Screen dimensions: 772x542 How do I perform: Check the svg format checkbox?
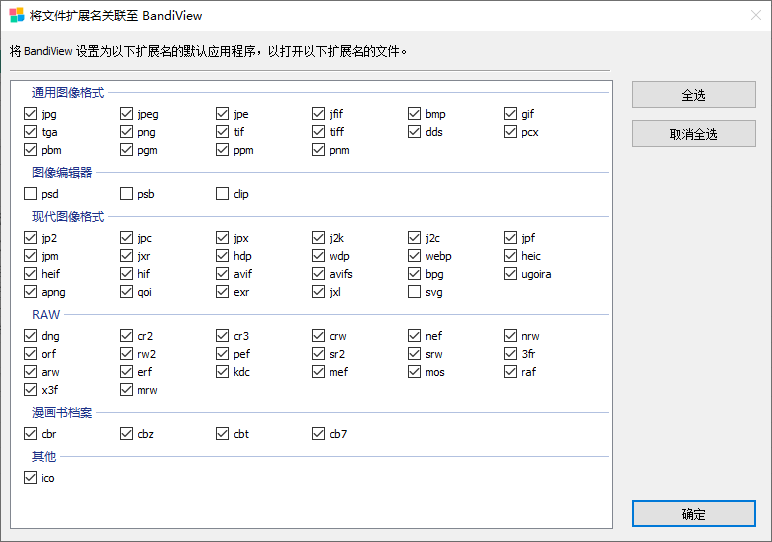click(x=415, y=292)
